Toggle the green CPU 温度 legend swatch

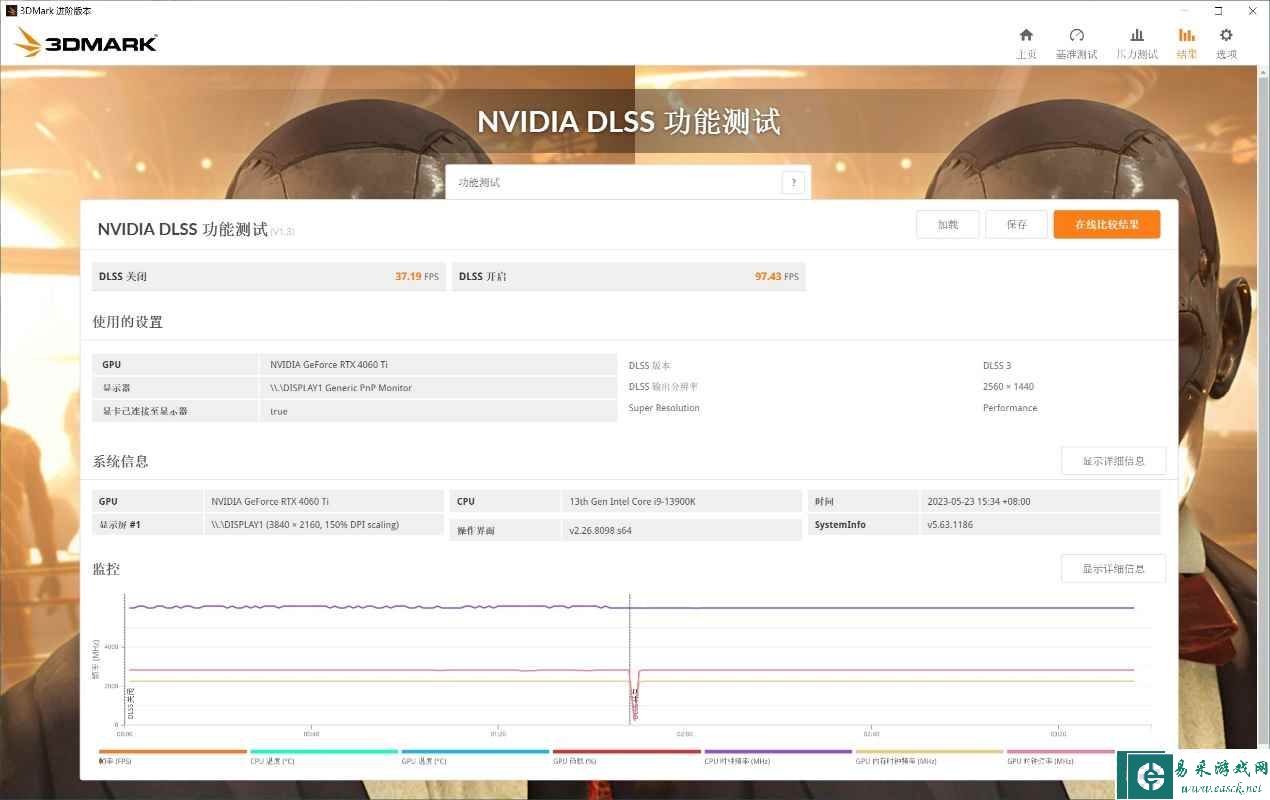(x=324, y=751)
